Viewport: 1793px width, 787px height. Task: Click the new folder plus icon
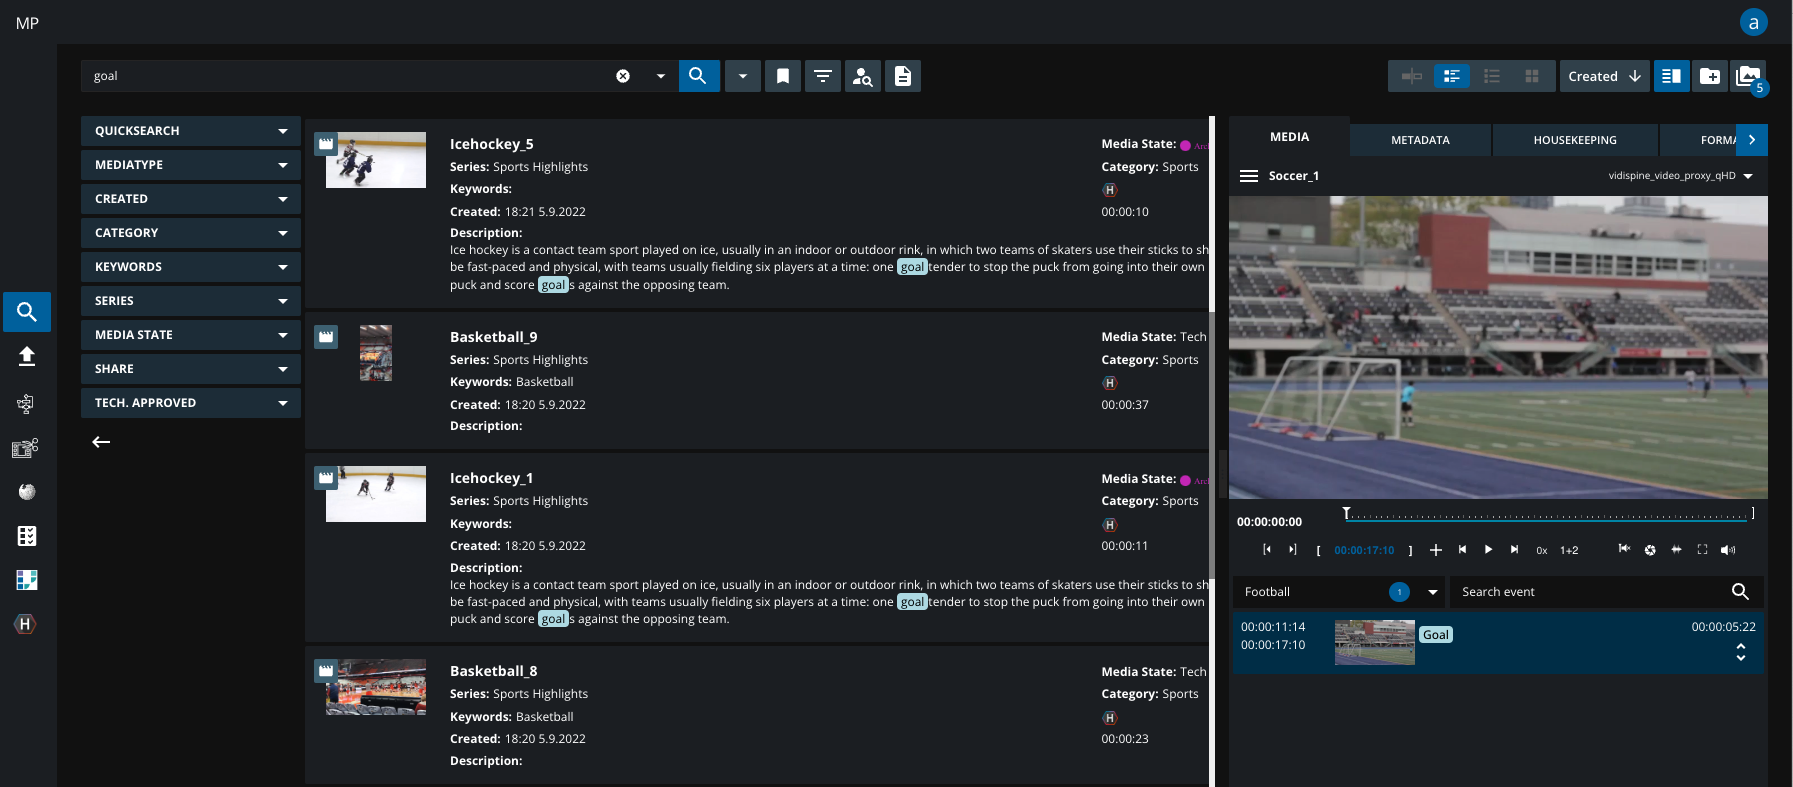point(1710,76)
